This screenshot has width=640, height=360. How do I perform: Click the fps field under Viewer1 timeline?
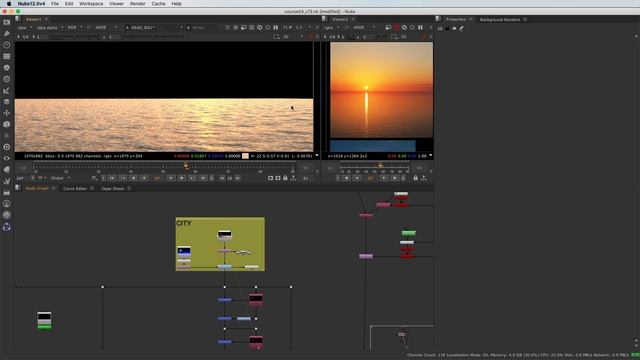20,178
